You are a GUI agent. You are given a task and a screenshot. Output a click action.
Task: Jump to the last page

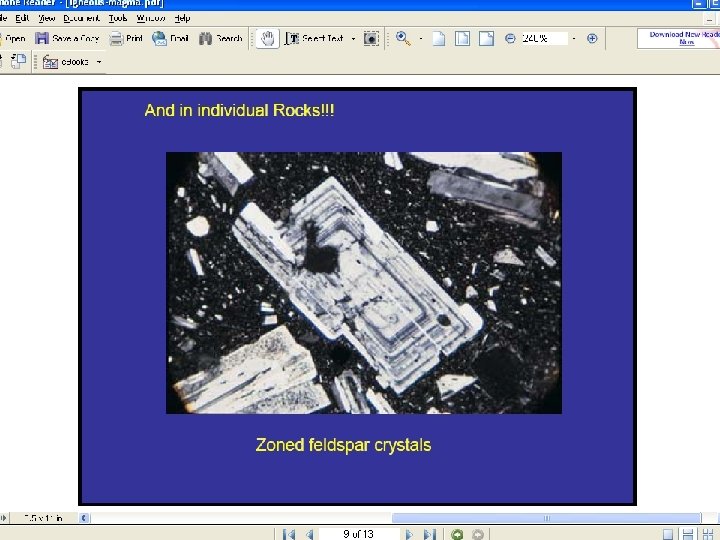click(430, 534)
